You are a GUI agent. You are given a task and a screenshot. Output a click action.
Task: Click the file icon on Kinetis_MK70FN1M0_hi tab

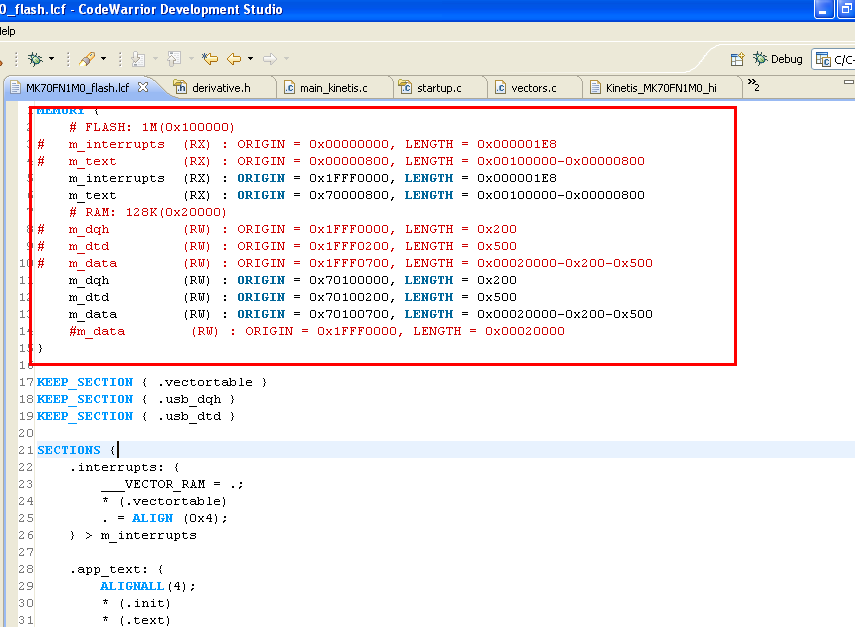click(595, 87)
